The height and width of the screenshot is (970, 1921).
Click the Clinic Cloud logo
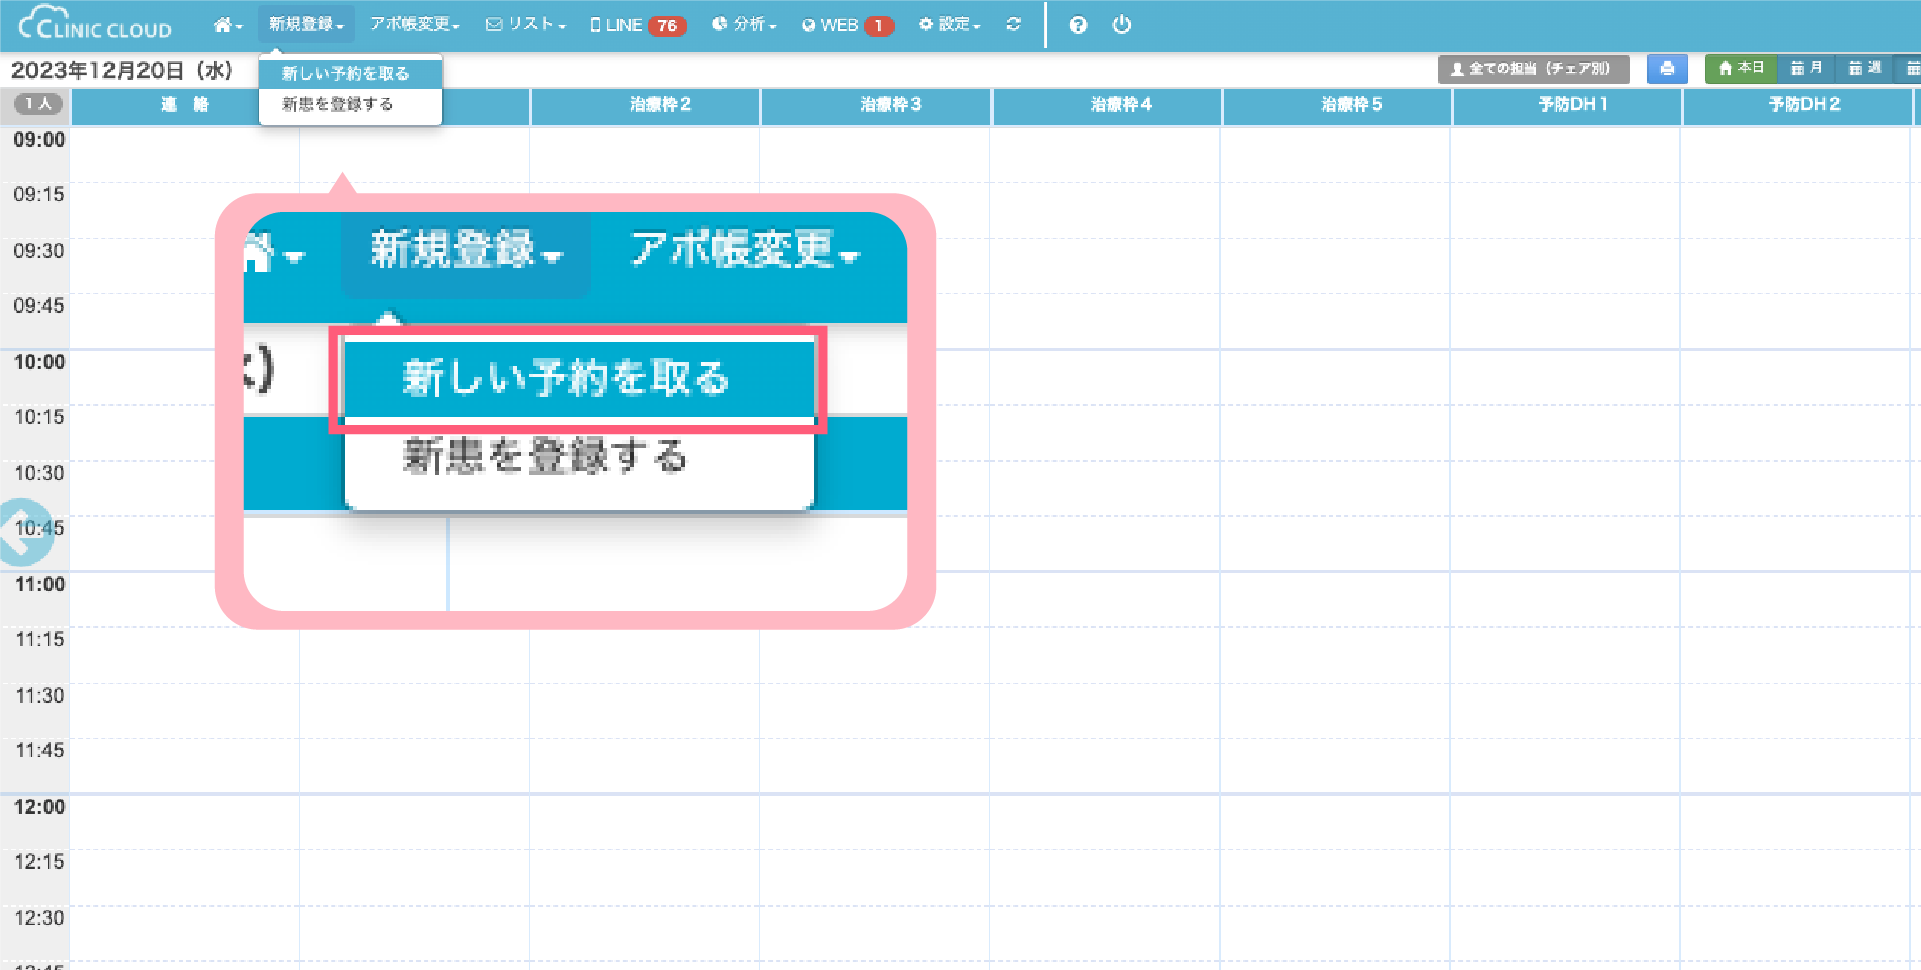96,24
